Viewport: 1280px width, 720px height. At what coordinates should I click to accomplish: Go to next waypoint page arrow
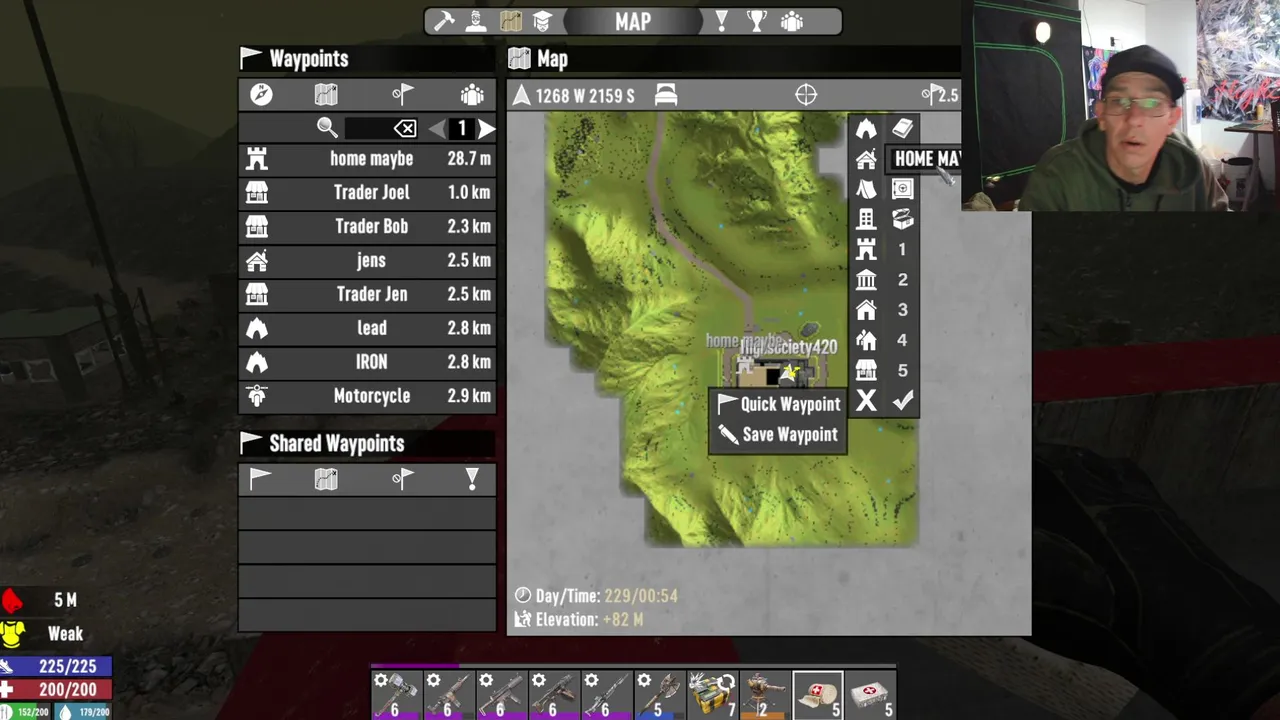486,128
